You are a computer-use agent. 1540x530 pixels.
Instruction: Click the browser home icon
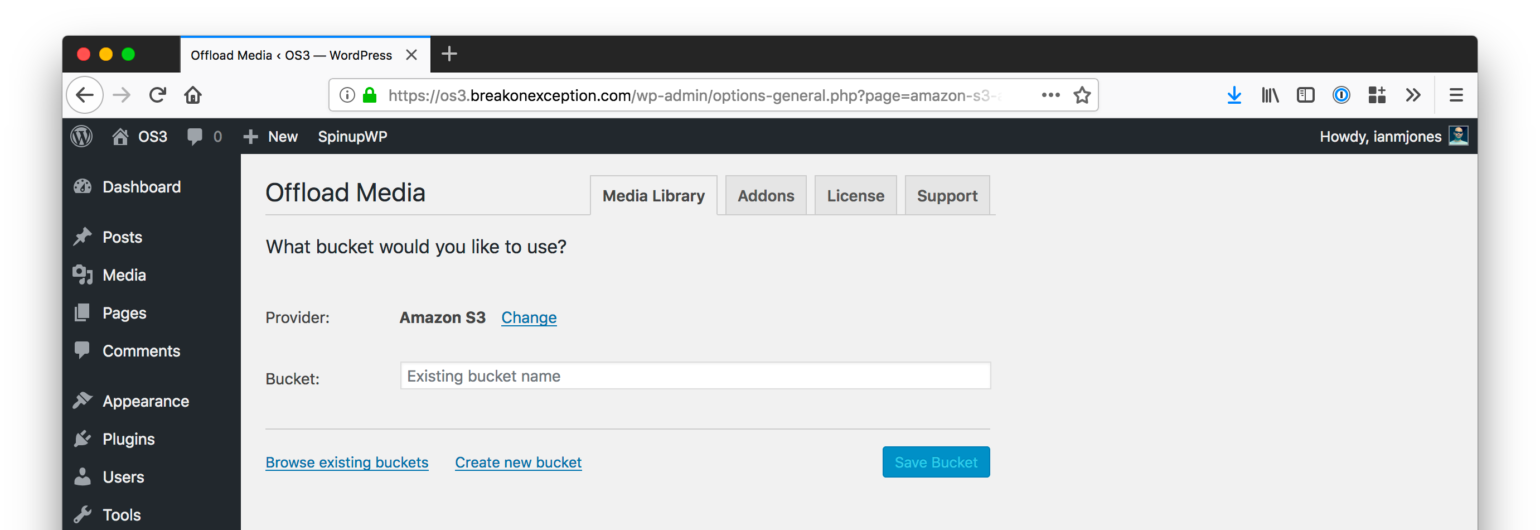click(x=192, y=95)
